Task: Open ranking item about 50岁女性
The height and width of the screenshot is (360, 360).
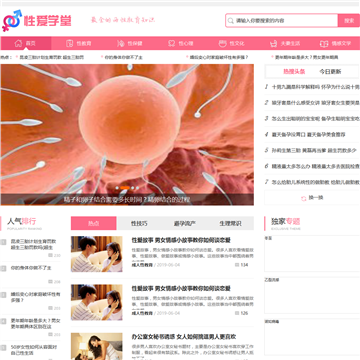Action: pyautogui.click(x=34, y=350)
